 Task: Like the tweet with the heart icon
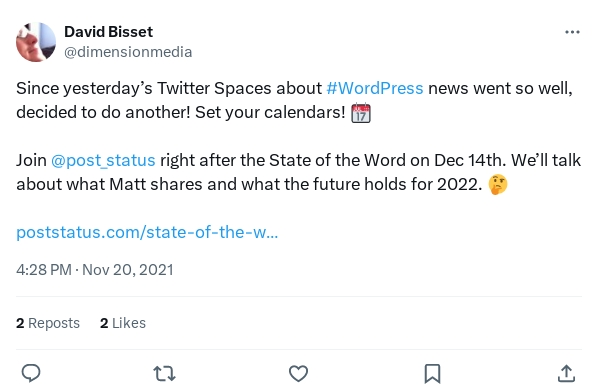tap(298, 373)
